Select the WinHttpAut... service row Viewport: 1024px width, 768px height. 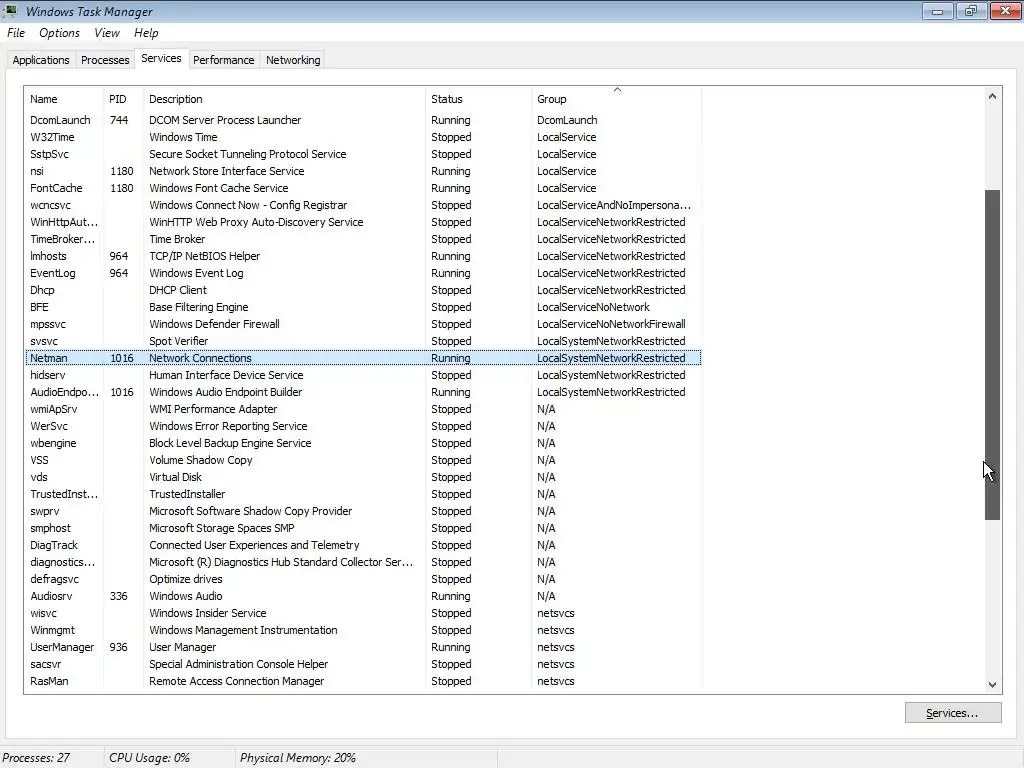coord(363,222)
